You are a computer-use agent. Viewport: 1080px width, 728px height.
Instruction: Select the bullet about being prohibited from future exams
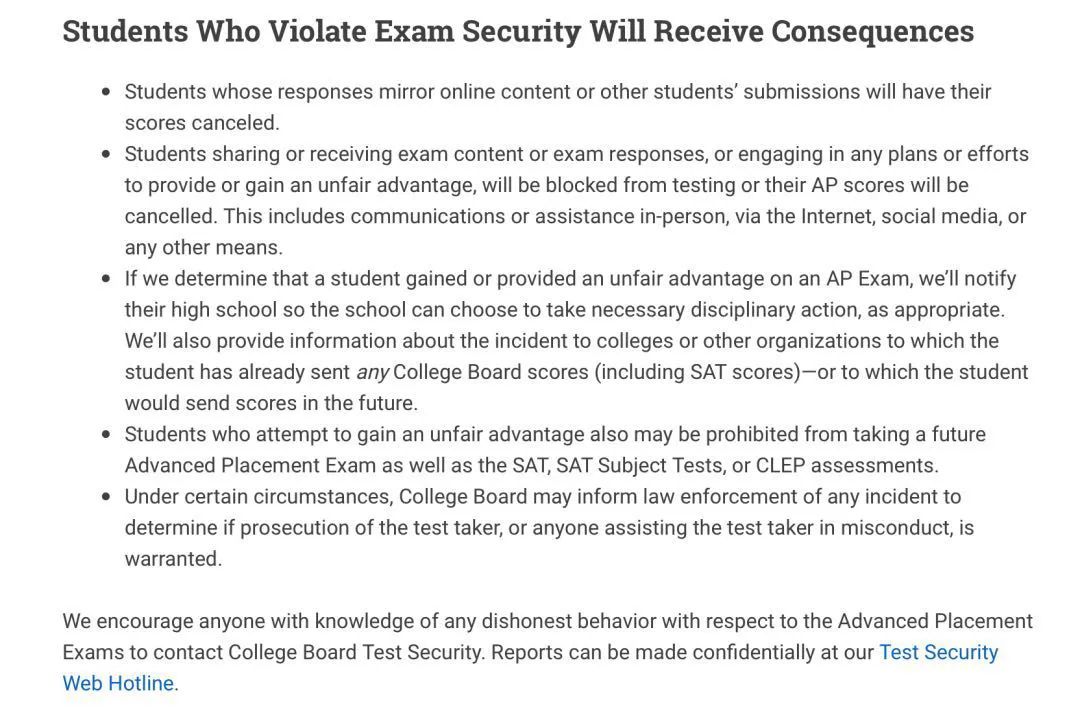[x=555, y=435]
